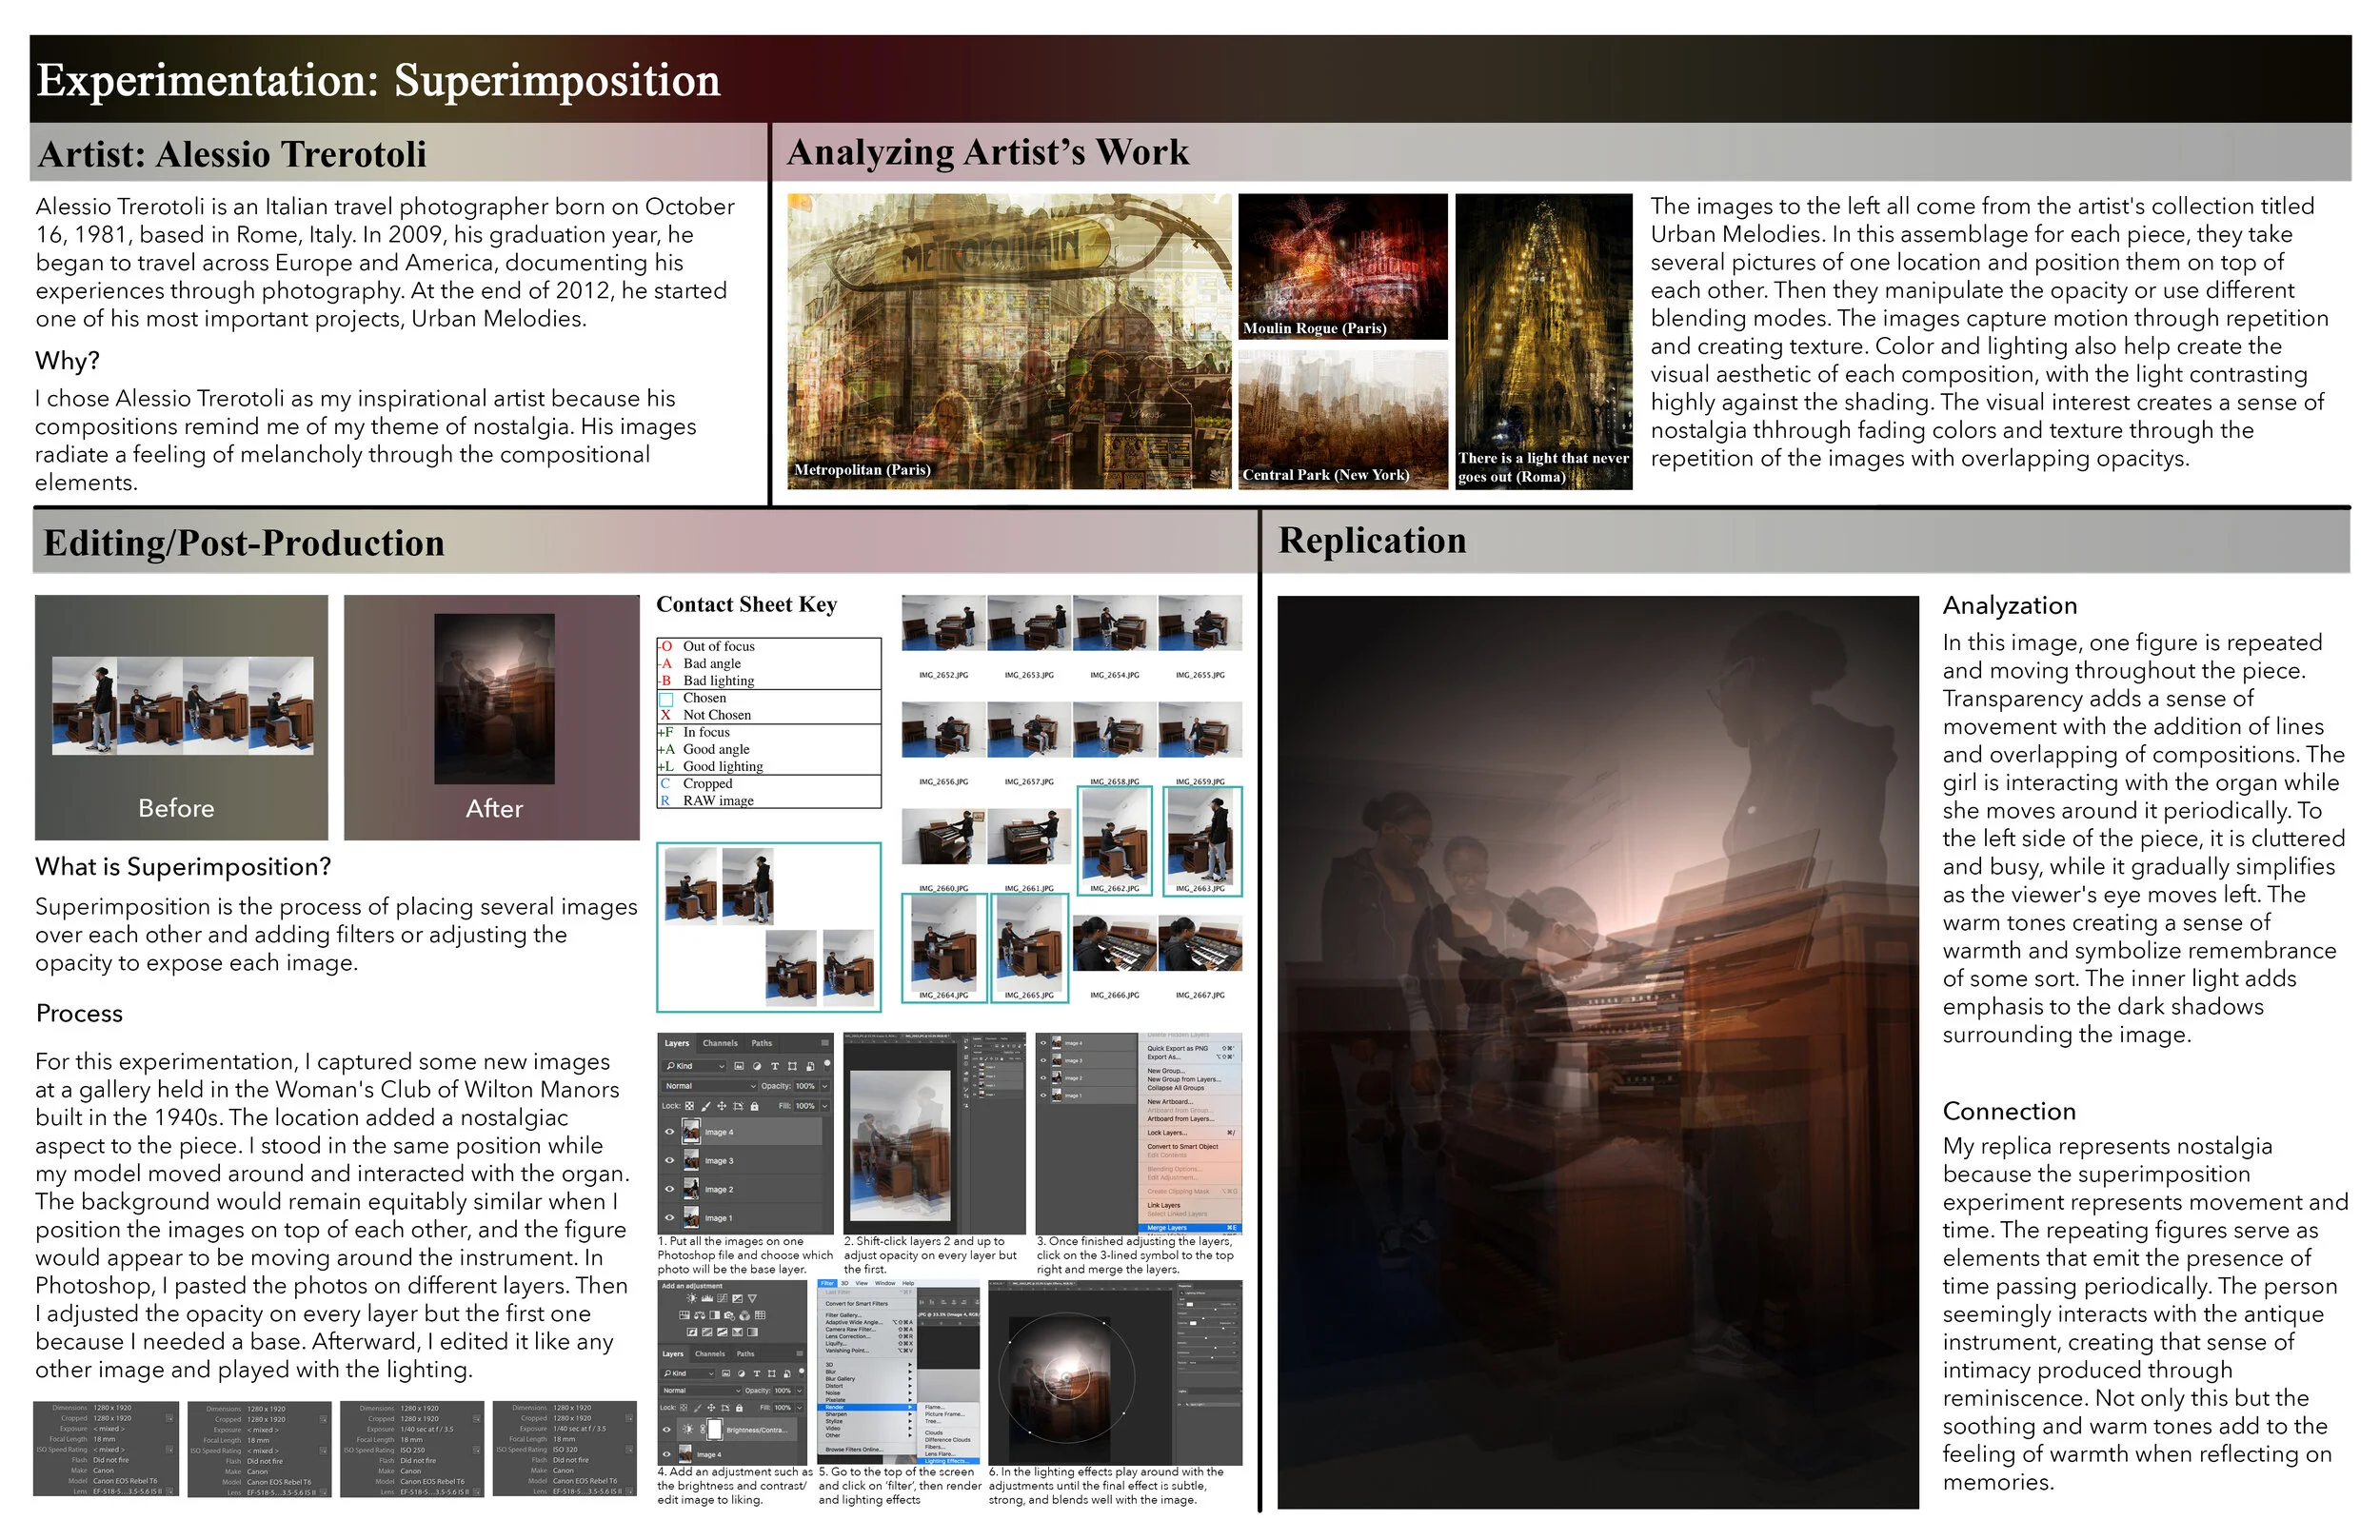The height and width of the screenshot is (1540, 2380).
Task: Open the Kind filter dropdown in step 1 panel
Action: click(x=694, y=1066)
